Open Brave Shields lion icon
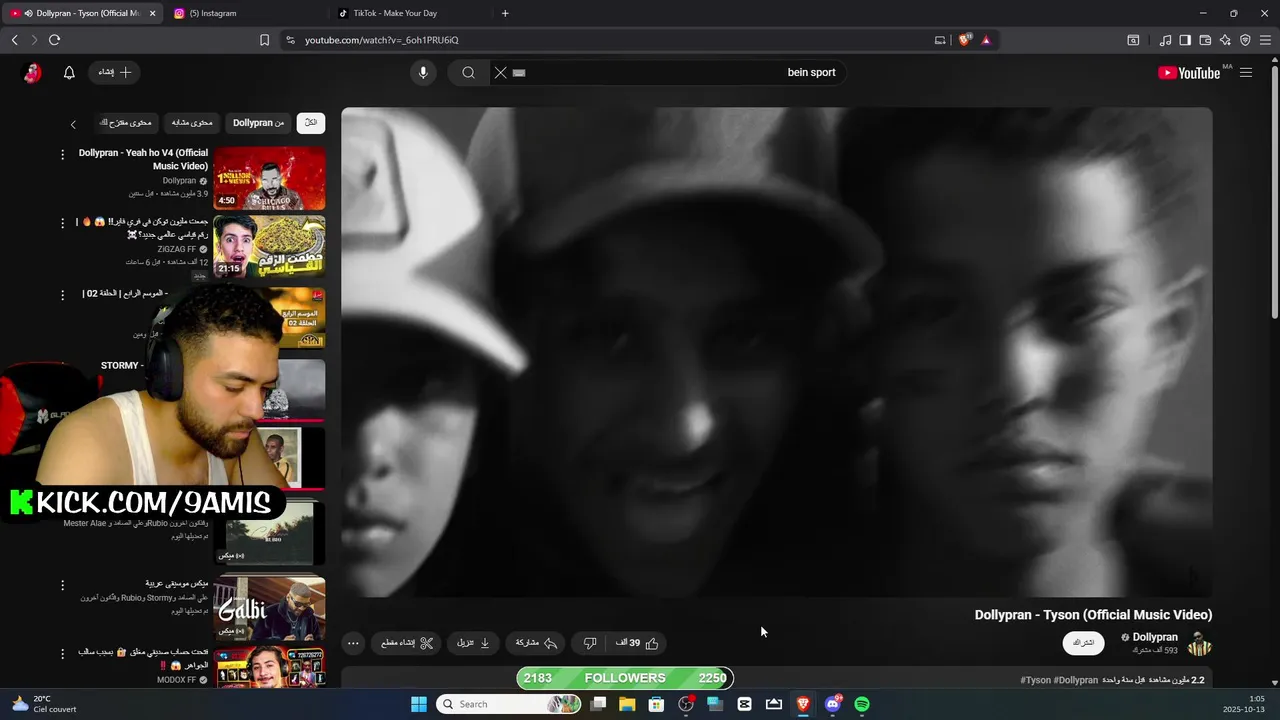 tap(964, 40)
